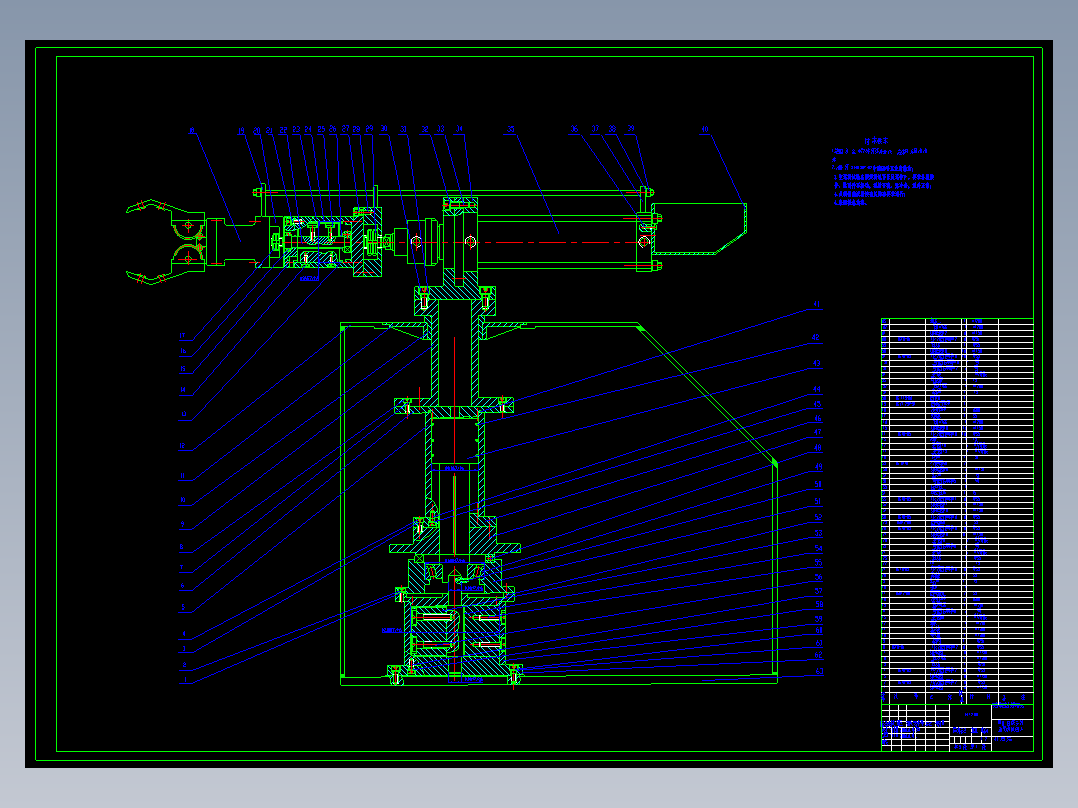Select part callout number 12
This screenshot has height=808, width=1078.
pos(182,446)
